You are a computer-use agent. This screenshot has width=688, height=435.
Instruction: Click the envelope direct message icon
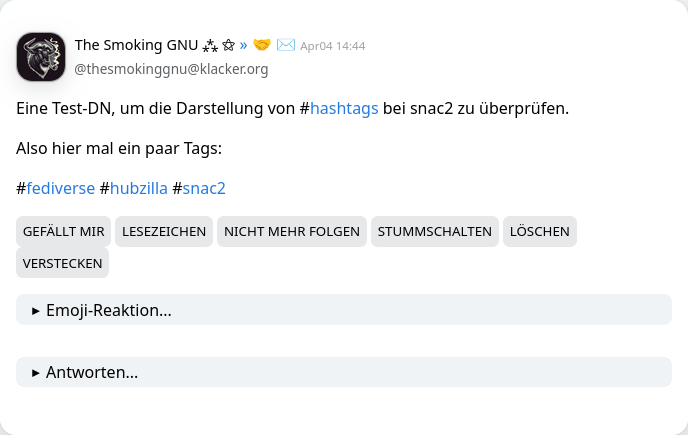[x=286, y=45]
